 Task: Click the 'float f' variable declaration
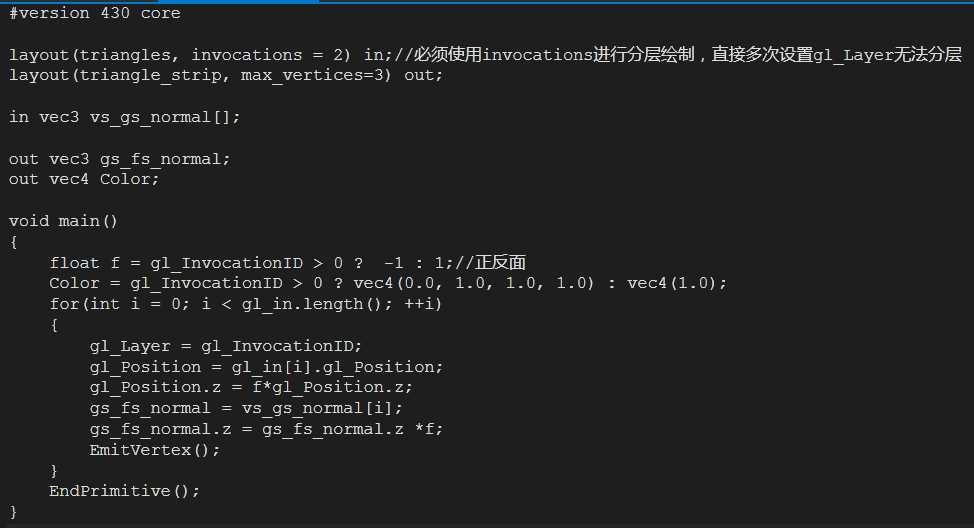click(84, 263)
